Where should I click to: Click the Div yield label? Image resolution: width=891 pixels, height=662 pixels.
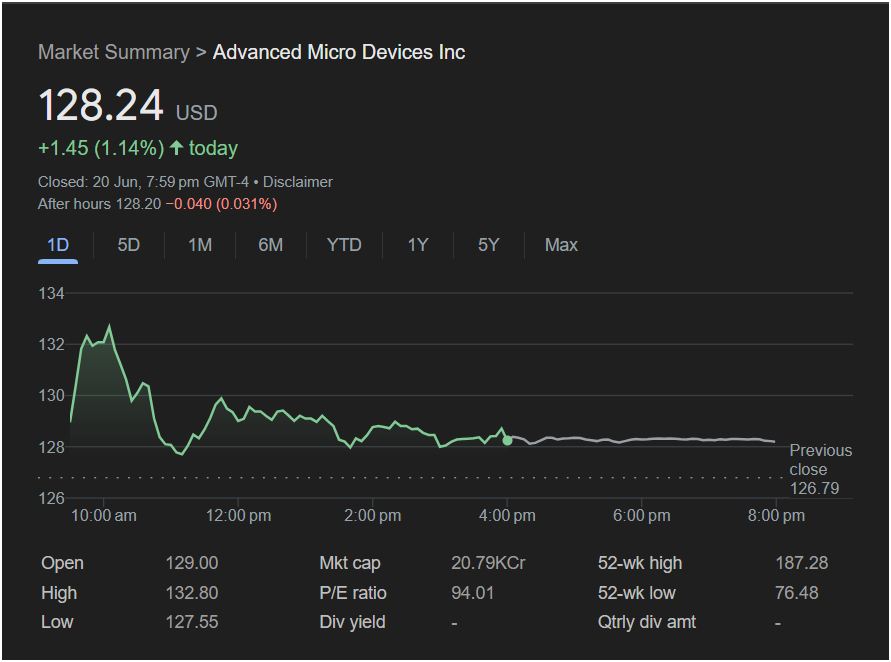[352, 622]
